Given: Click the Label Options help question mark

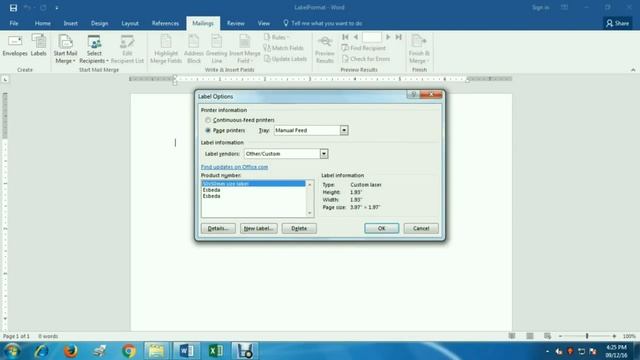Looking at the screenshot, I should [413, 95].
